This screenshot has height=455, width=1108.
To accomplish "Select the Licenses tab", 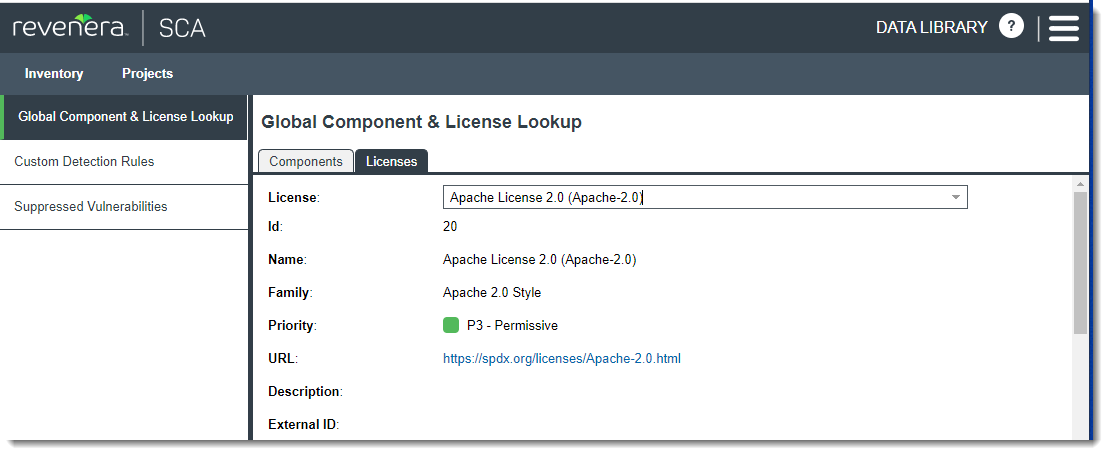I will click(x=391, y=161).
